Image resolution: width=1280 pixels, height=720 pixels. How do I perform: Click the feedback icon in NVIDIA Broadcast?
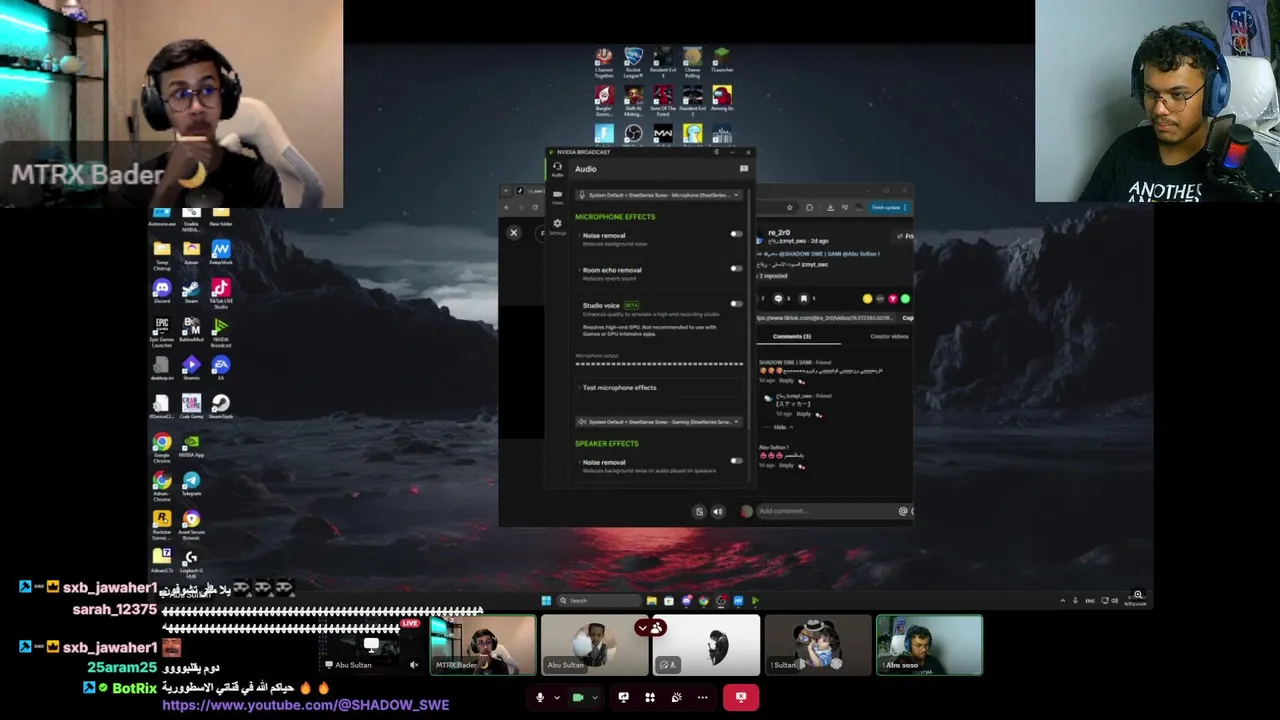[743, 169]
